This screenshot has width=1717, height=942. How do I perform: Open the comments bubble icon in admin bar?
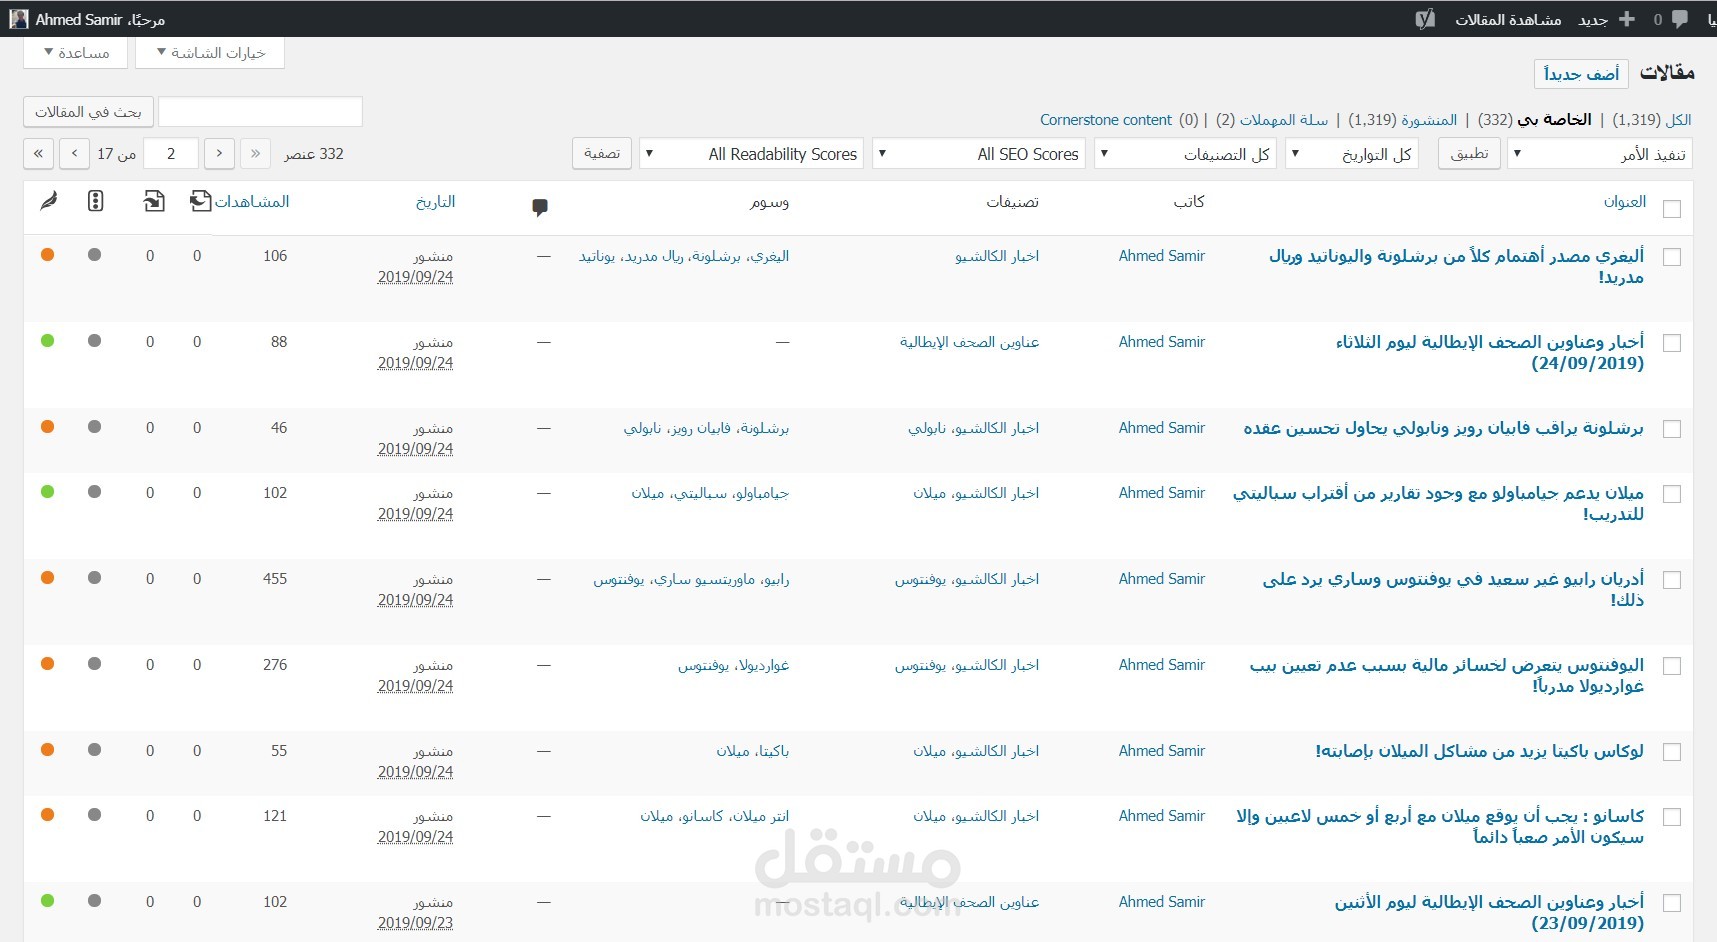click(x=1680, y=19)
